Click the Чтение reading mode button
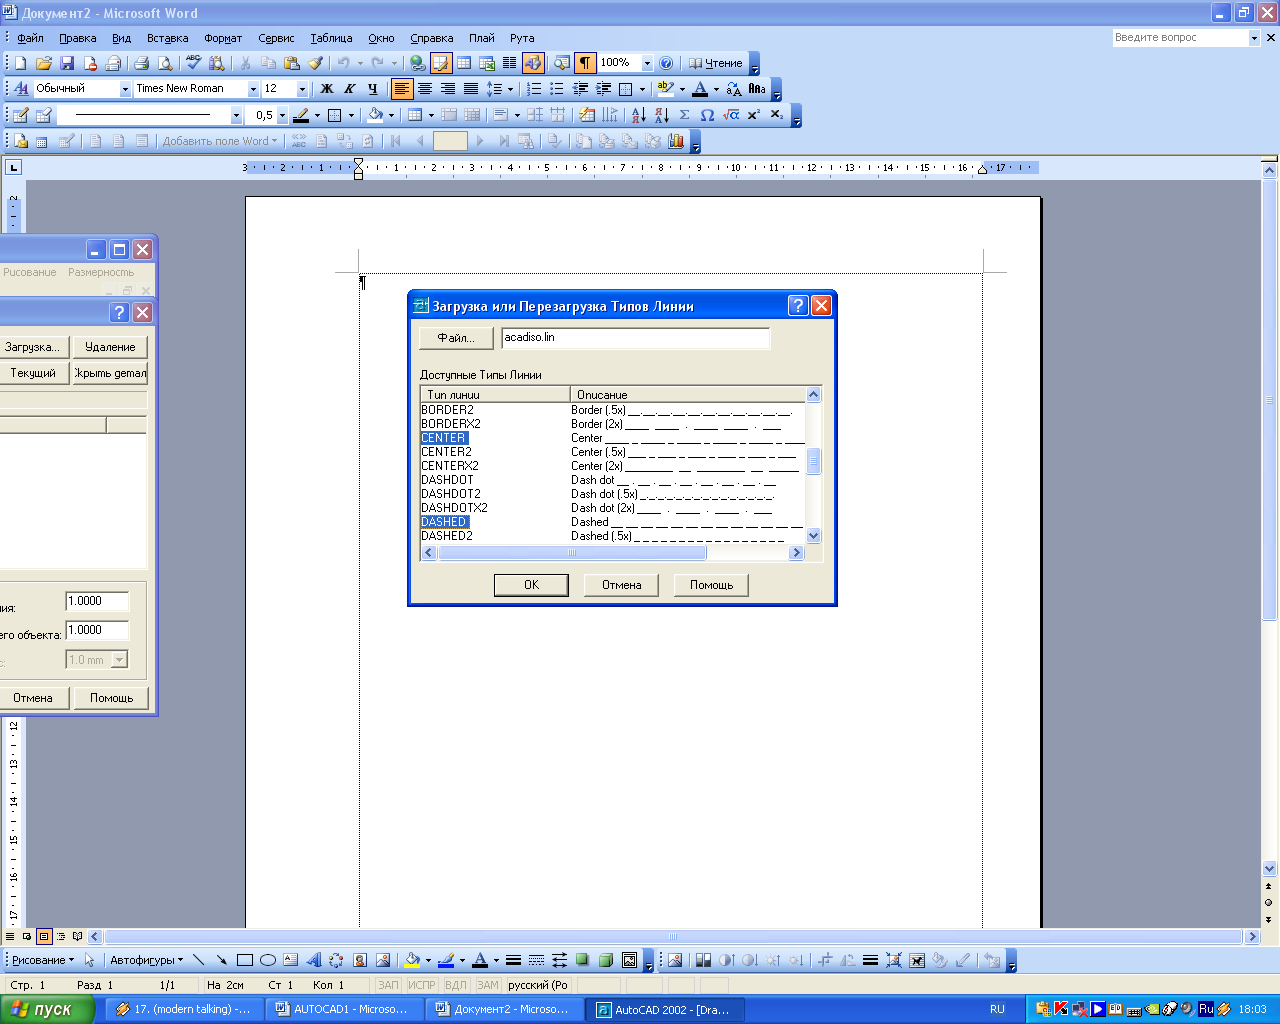Viewport: 1280px width, 1024px height. 716,63
